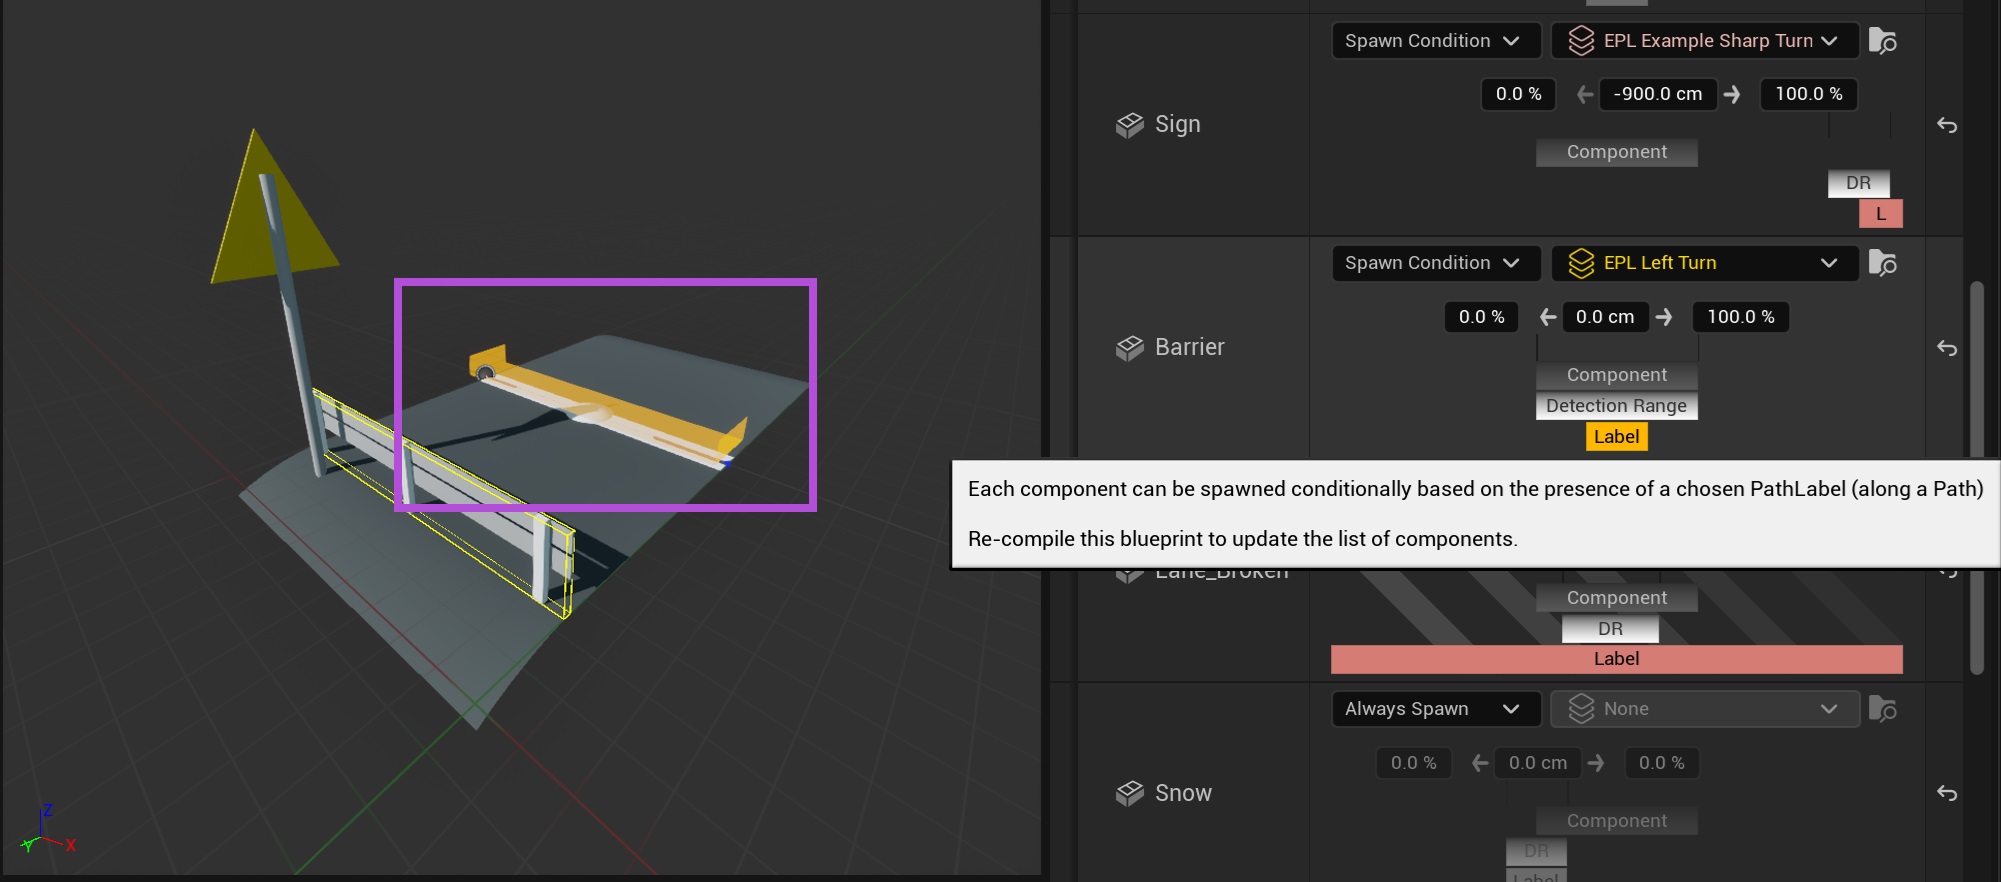Click the component icon beside Sign

[x=1129, y=125]
